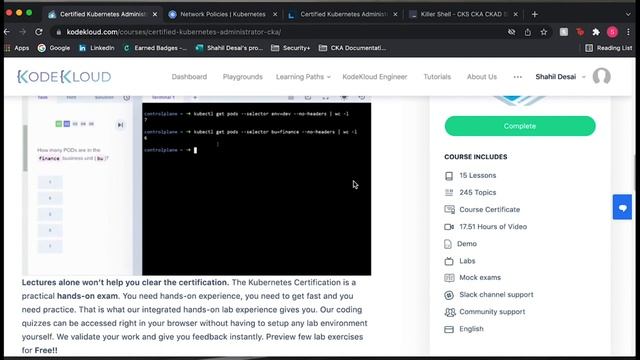
Task: Open Tutorials nav item
Action: pos(437,77)
